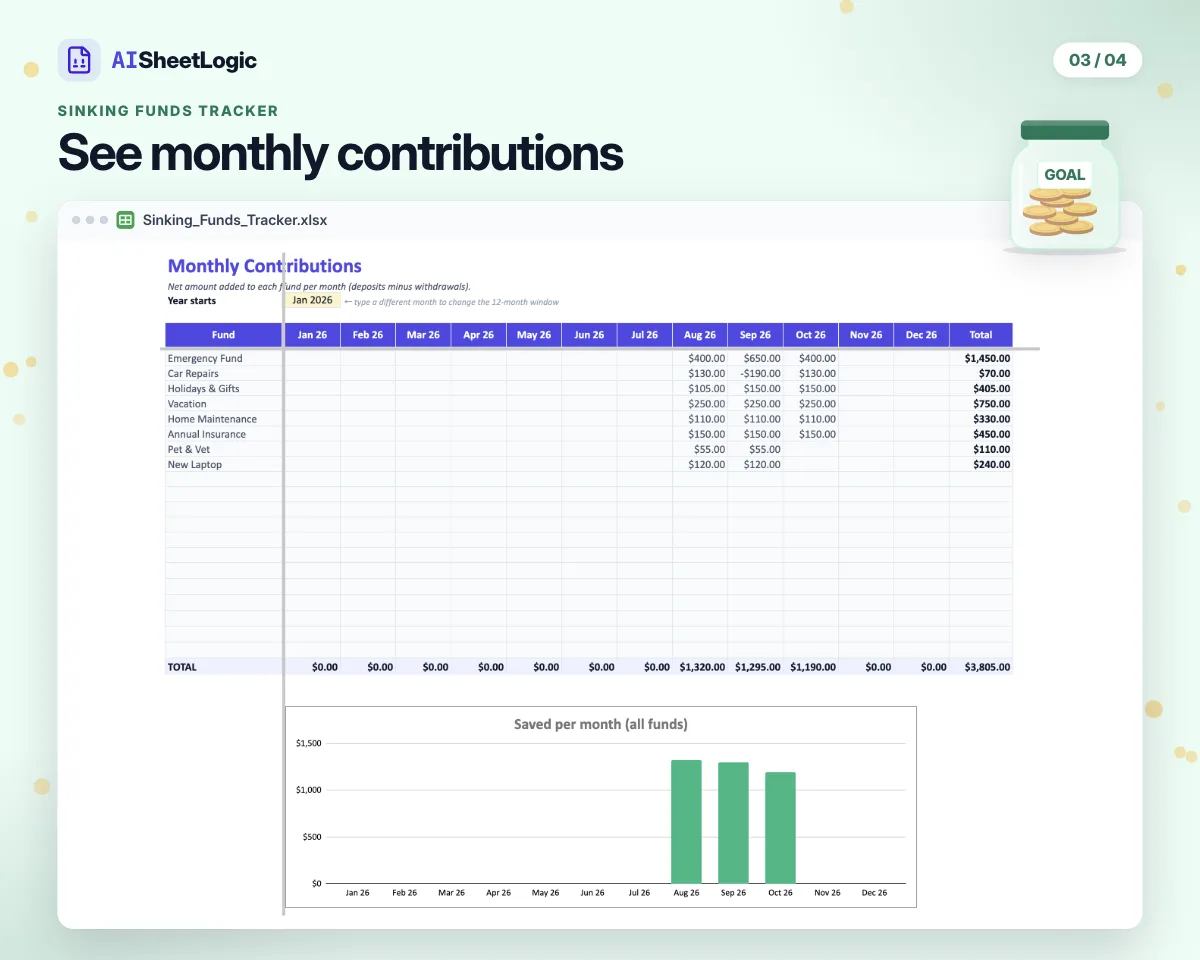This screenshot has width=1200, height=960.
Task: Click the AISheetLogic logo icon
Action: point(79,60)
